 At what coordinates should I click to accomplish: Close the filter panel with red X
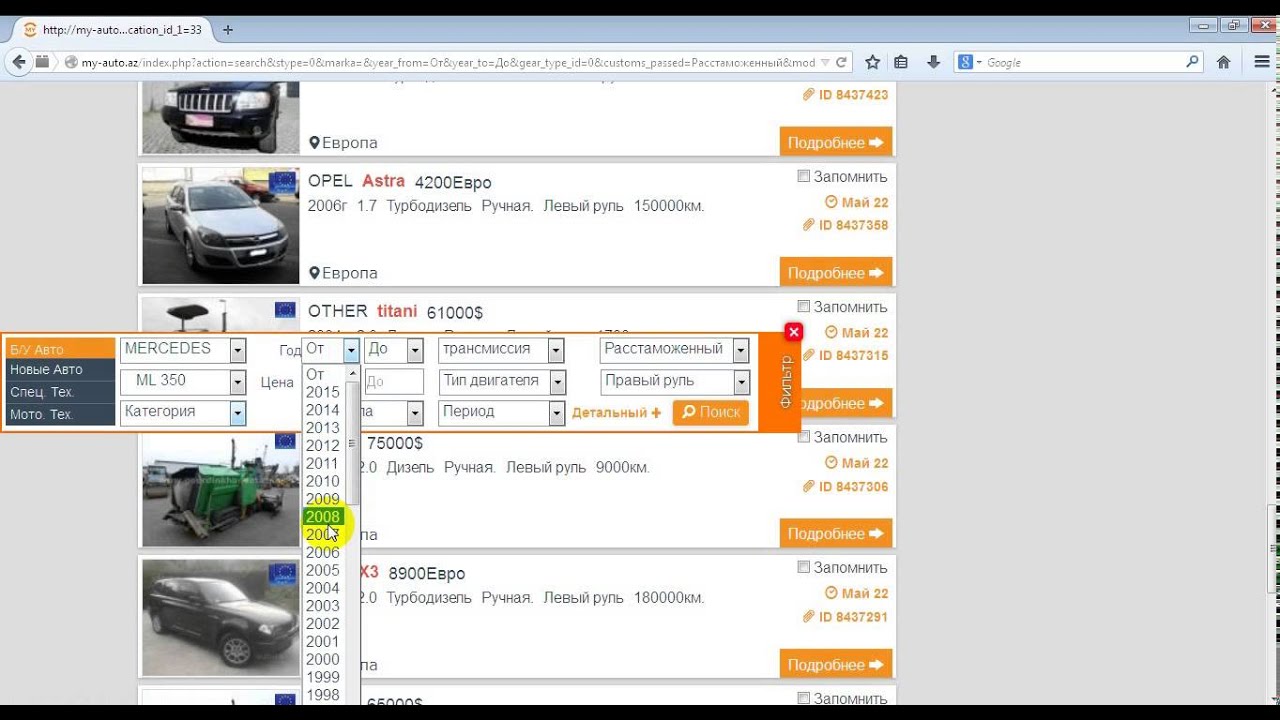pos(793,332)
